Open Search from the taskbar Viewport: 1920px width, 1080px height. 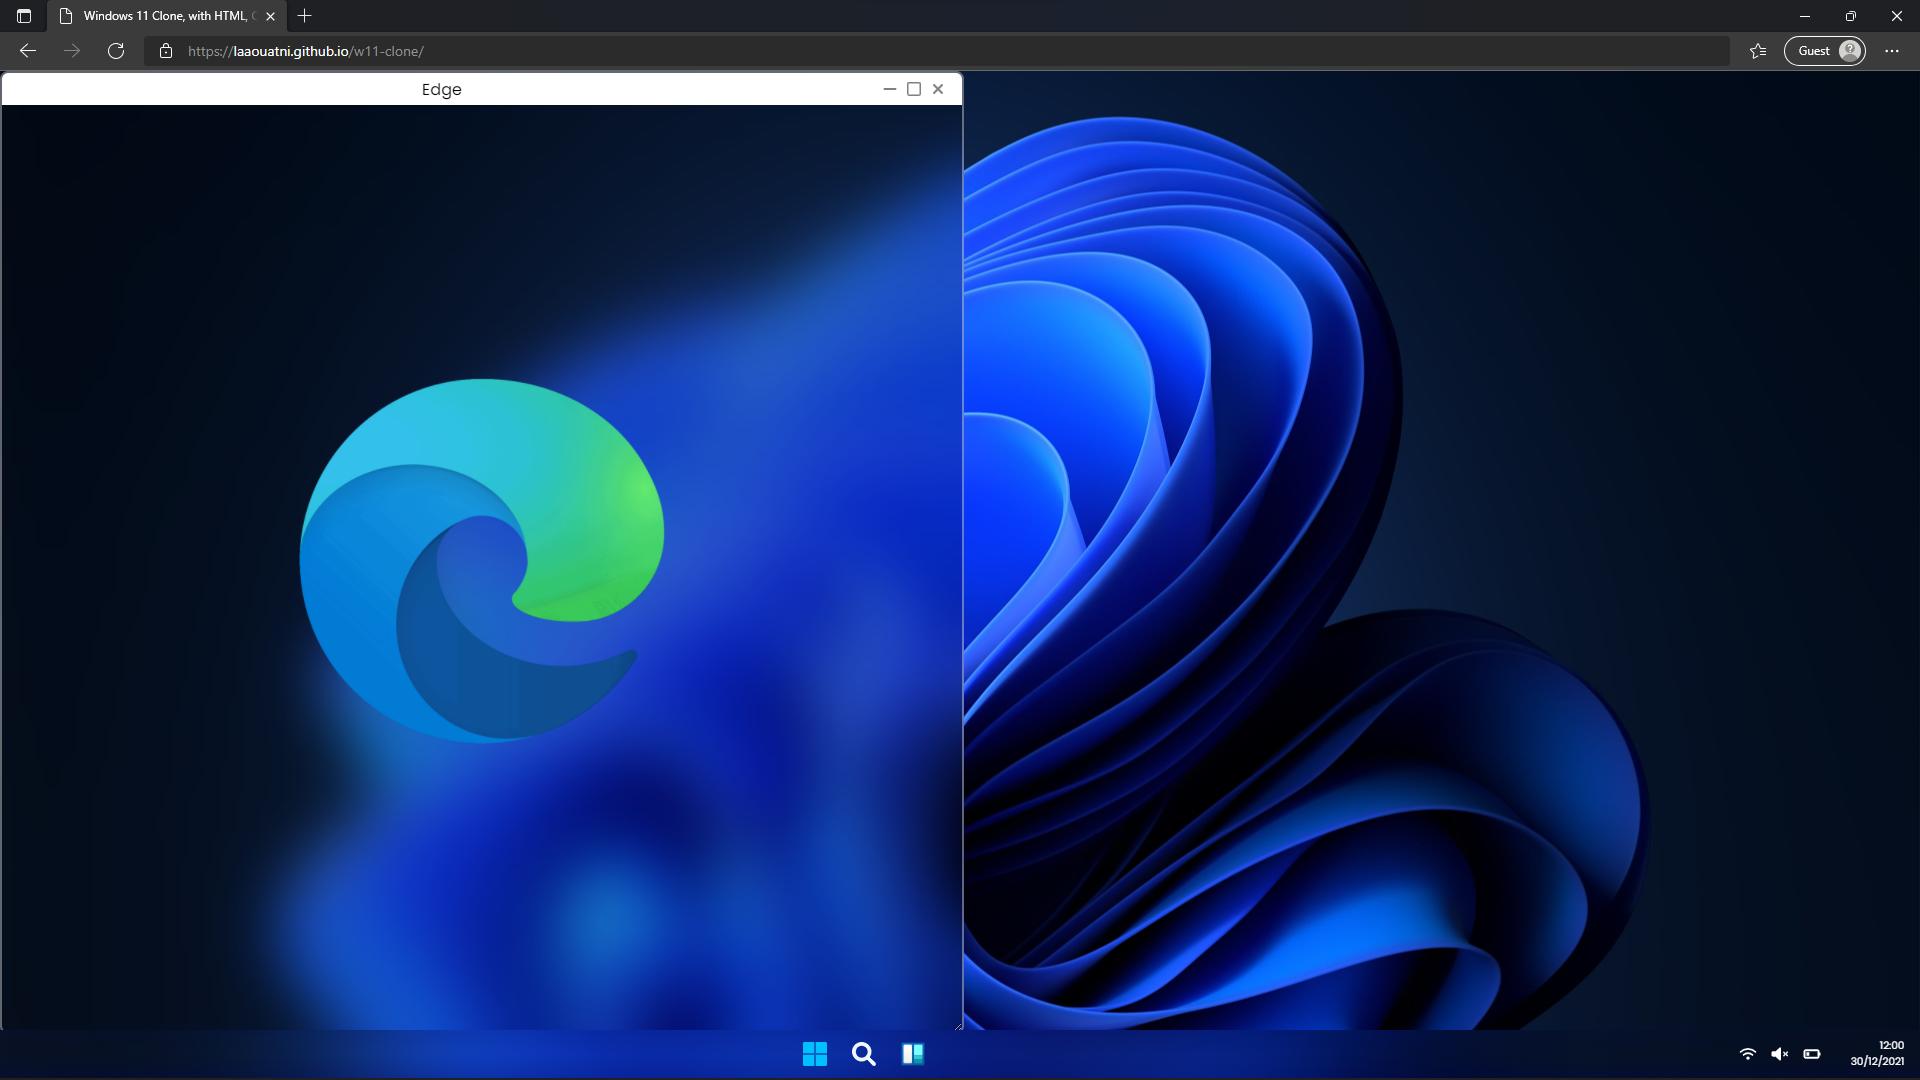pyautogui.click(x=863, y=1053)
